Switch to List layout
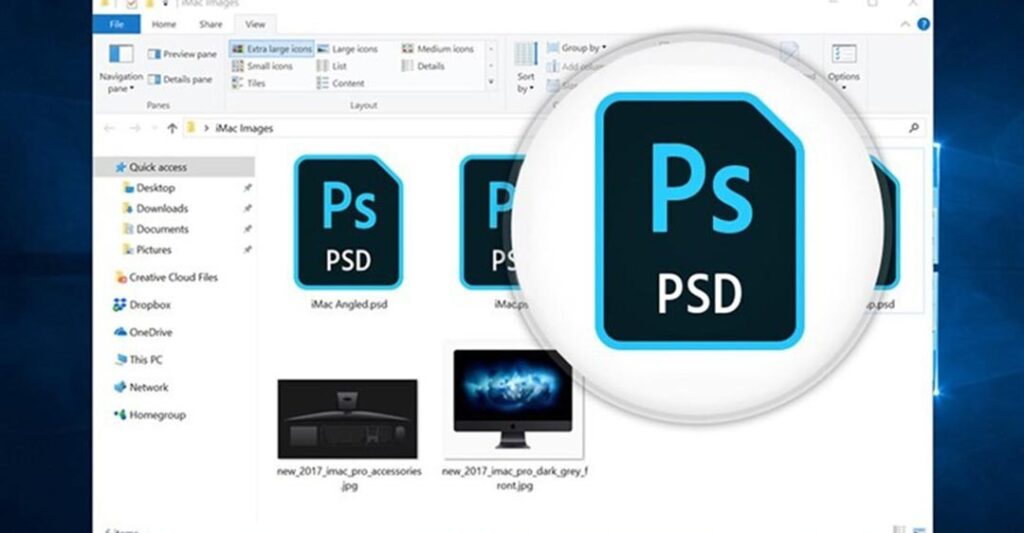Screen dimensions: 1024x533 click(x=332, y=66)
